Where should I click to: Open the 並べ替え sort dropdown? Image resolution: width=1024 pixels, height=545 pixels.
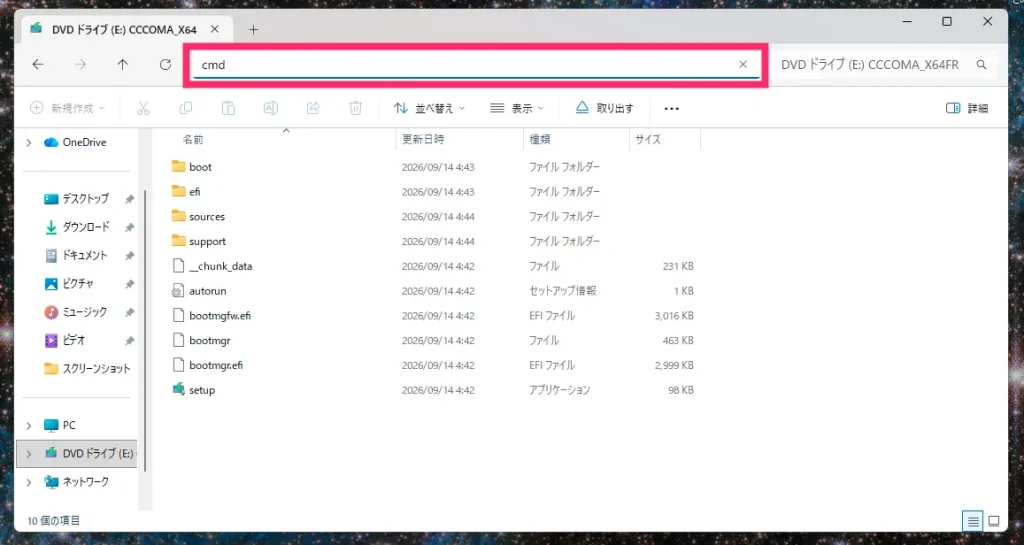click(429, 108)
